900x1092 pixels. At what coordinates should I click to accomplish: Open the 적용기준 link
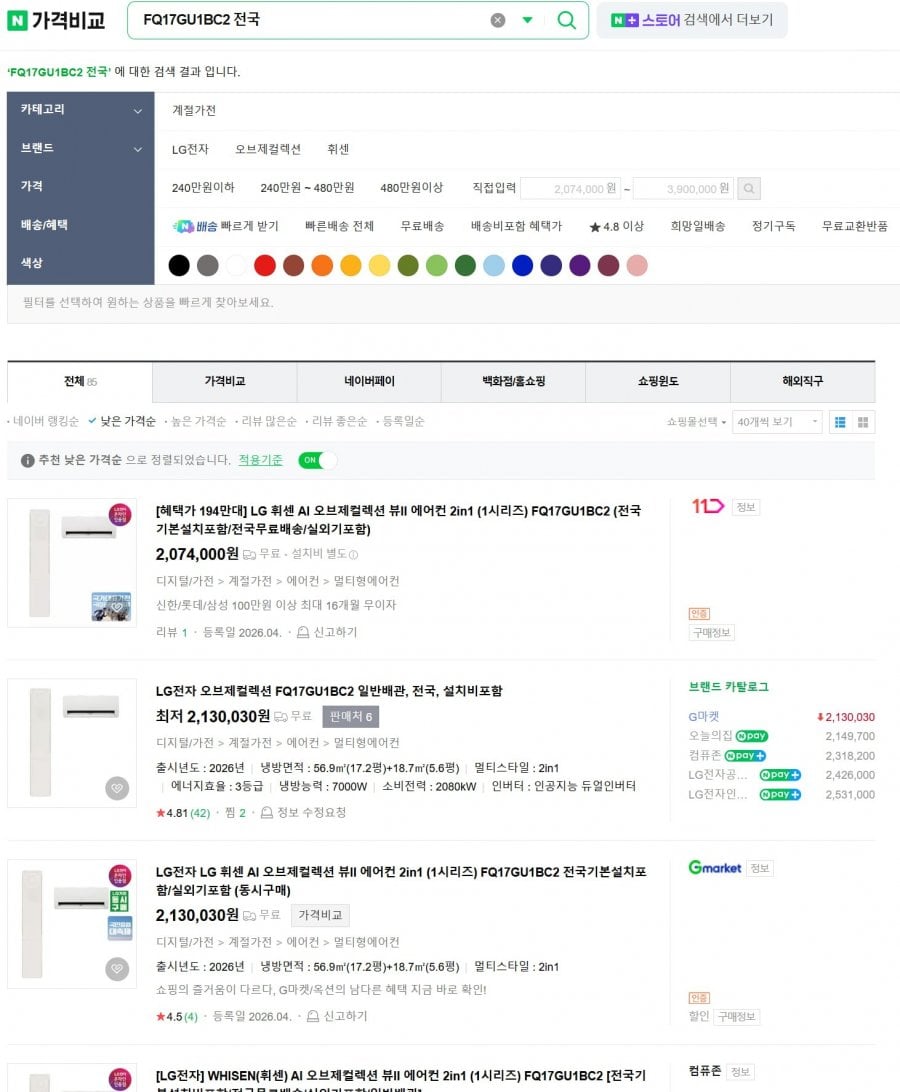point(261,460)
